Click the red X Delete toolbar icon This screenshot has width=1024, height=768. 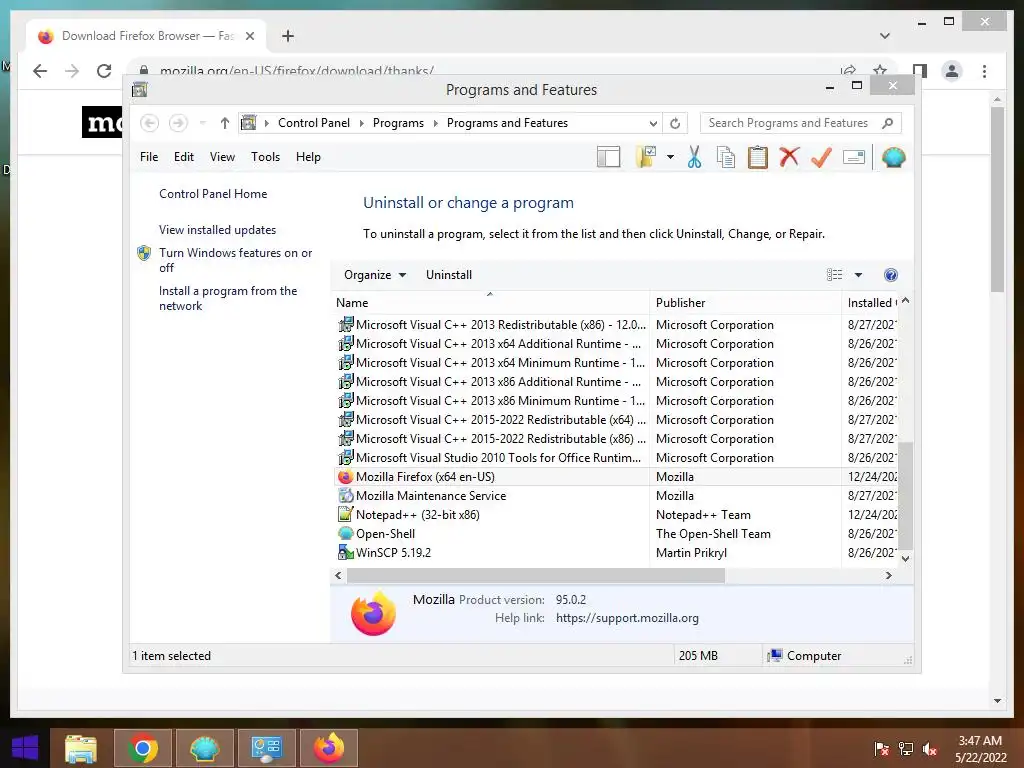[789, 157]
